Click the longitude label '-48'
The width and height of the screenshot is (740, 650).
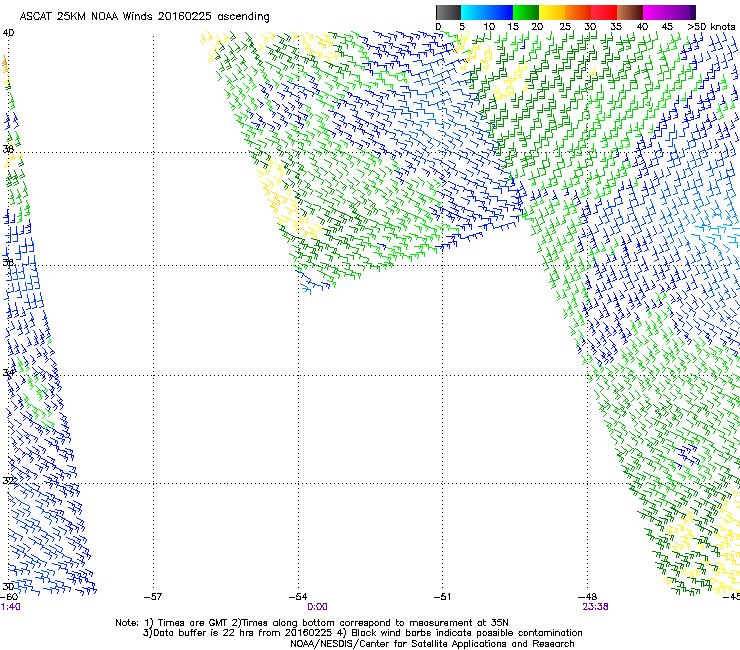[x=588, y=597]
